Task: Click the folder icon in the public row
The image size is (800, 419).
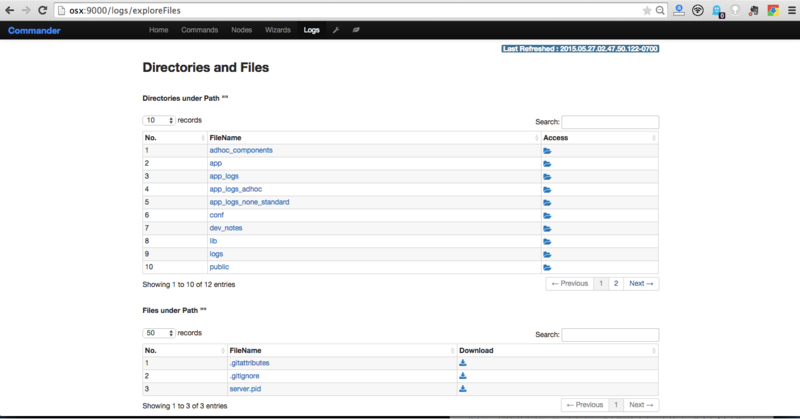Action: (x=547, y=267)
